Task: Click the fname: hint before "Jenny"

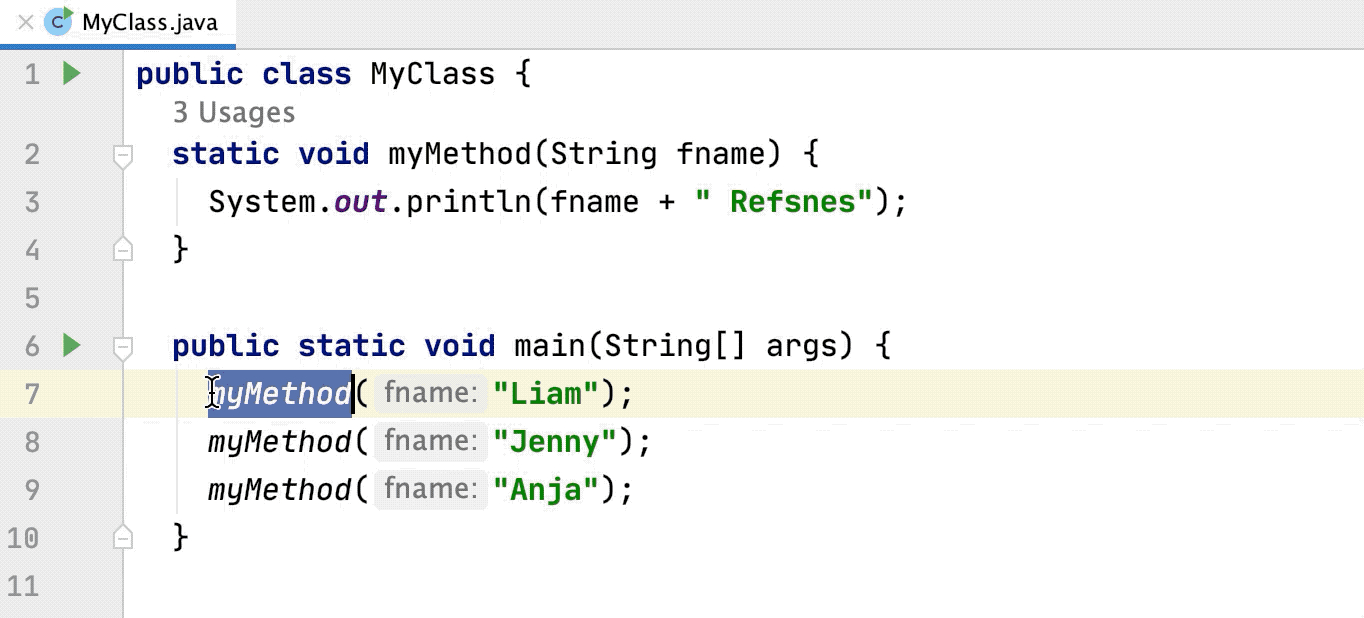Action: pos(430,441)
